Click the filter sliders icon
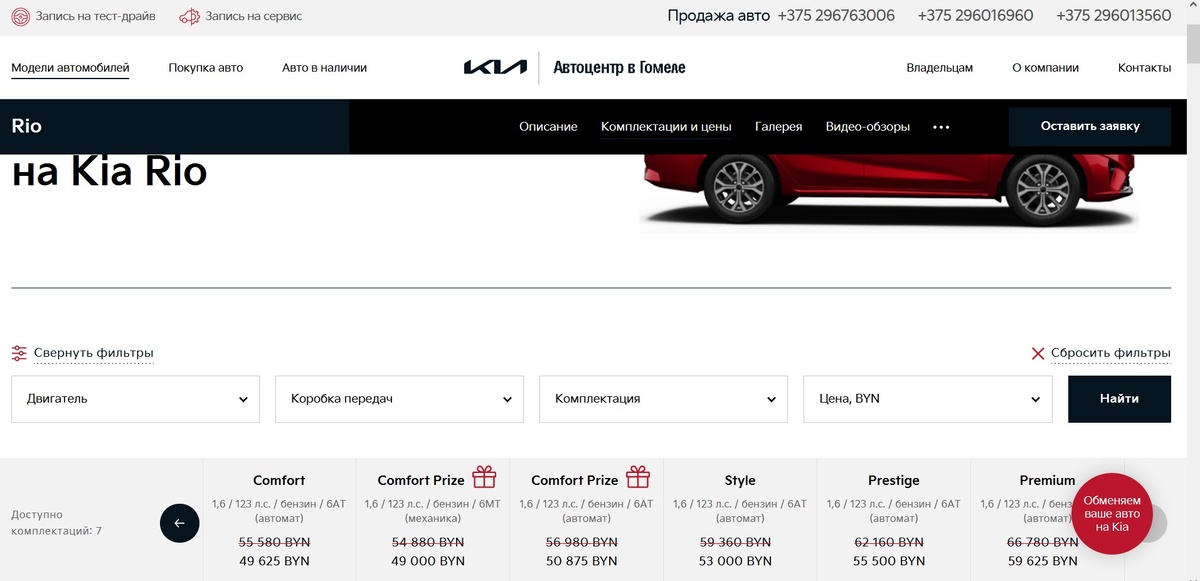The image size is (1200, 581). [x=19, y=353]
